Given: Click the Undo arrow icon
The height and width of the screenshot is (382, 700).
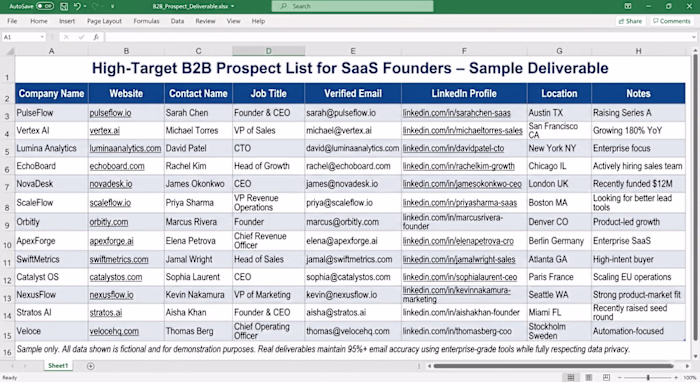Looking at the screenshot, I should click(x=77, y=6).
